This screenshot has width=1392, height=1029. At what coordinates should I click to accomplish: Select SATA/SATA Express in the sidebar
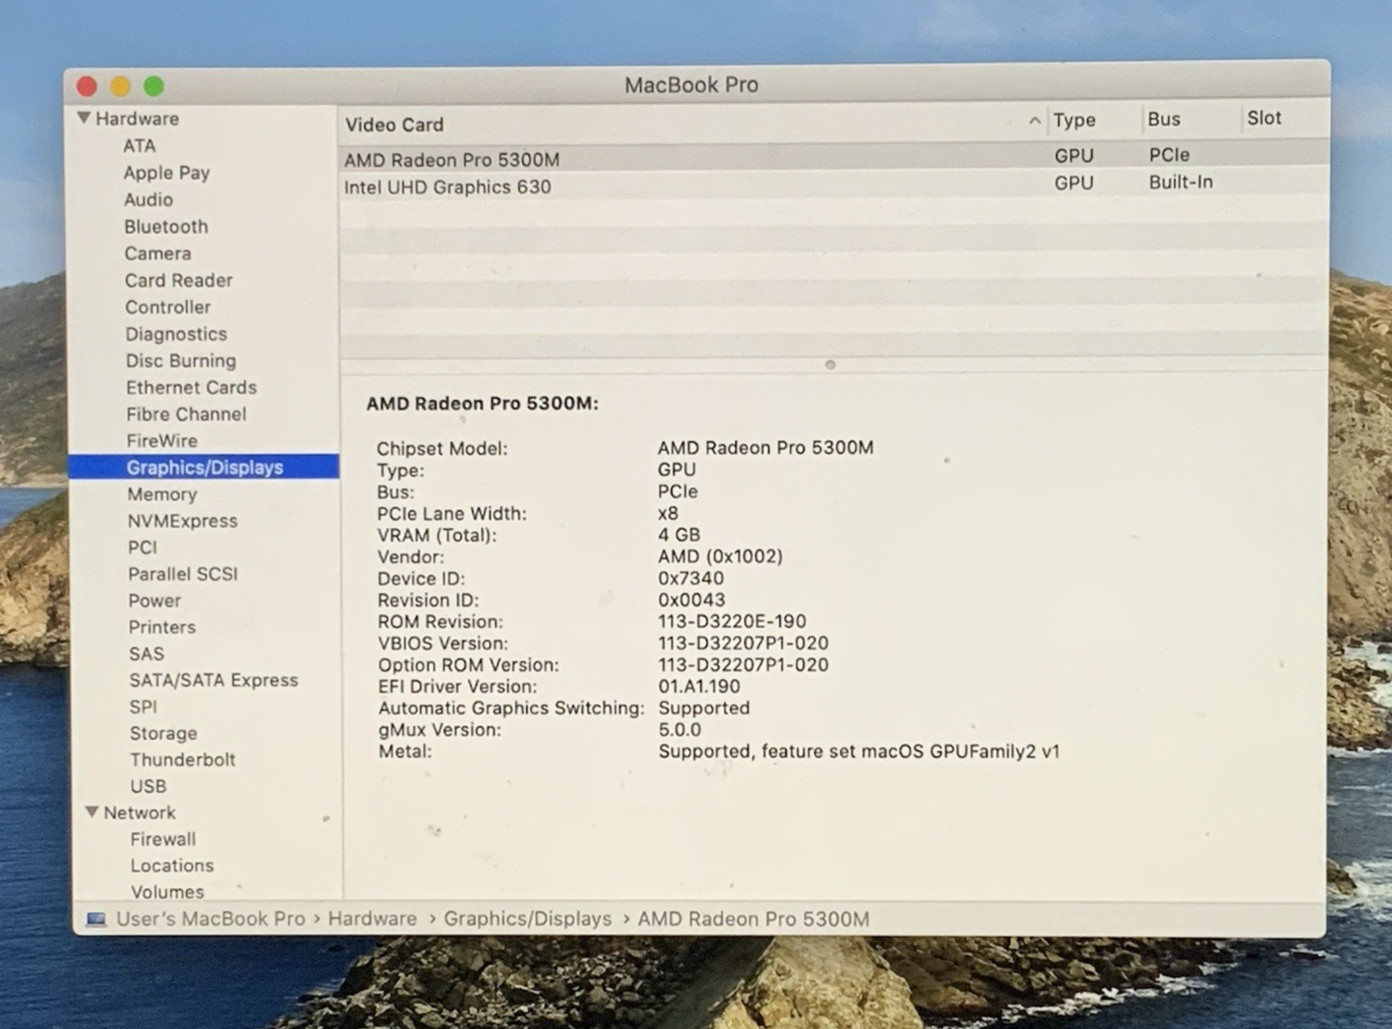[213, 680]
